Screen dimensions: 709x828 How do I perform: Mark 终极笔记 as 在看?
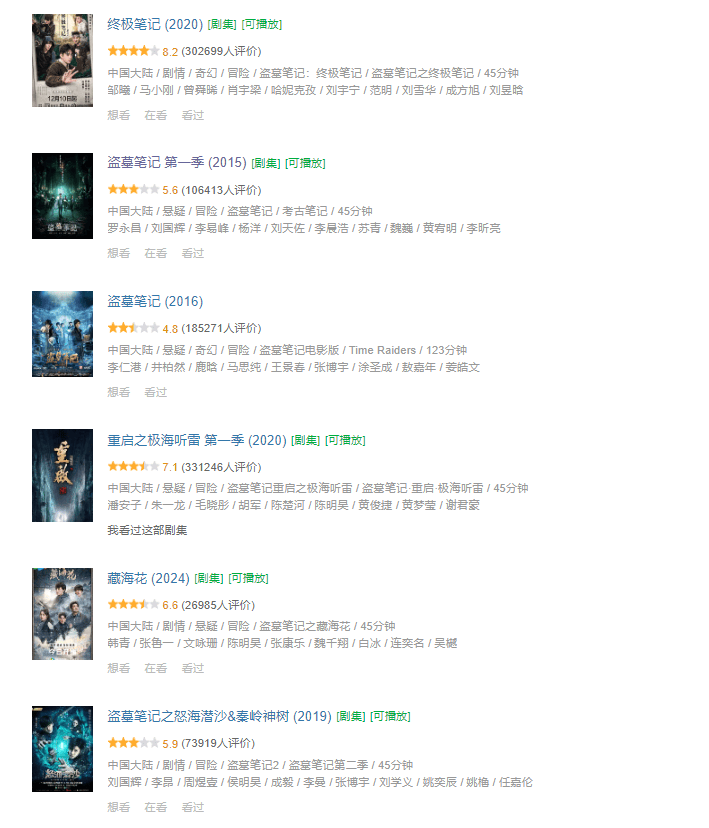[x=156, y=115]
